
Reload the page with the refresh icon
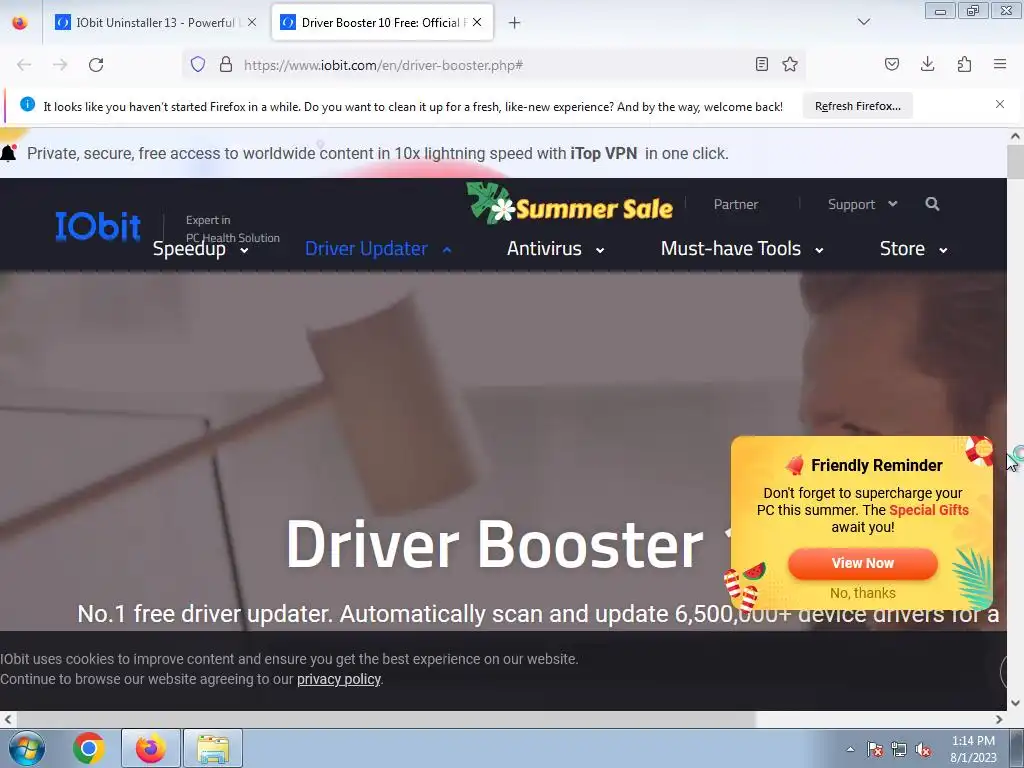(96, 65)
